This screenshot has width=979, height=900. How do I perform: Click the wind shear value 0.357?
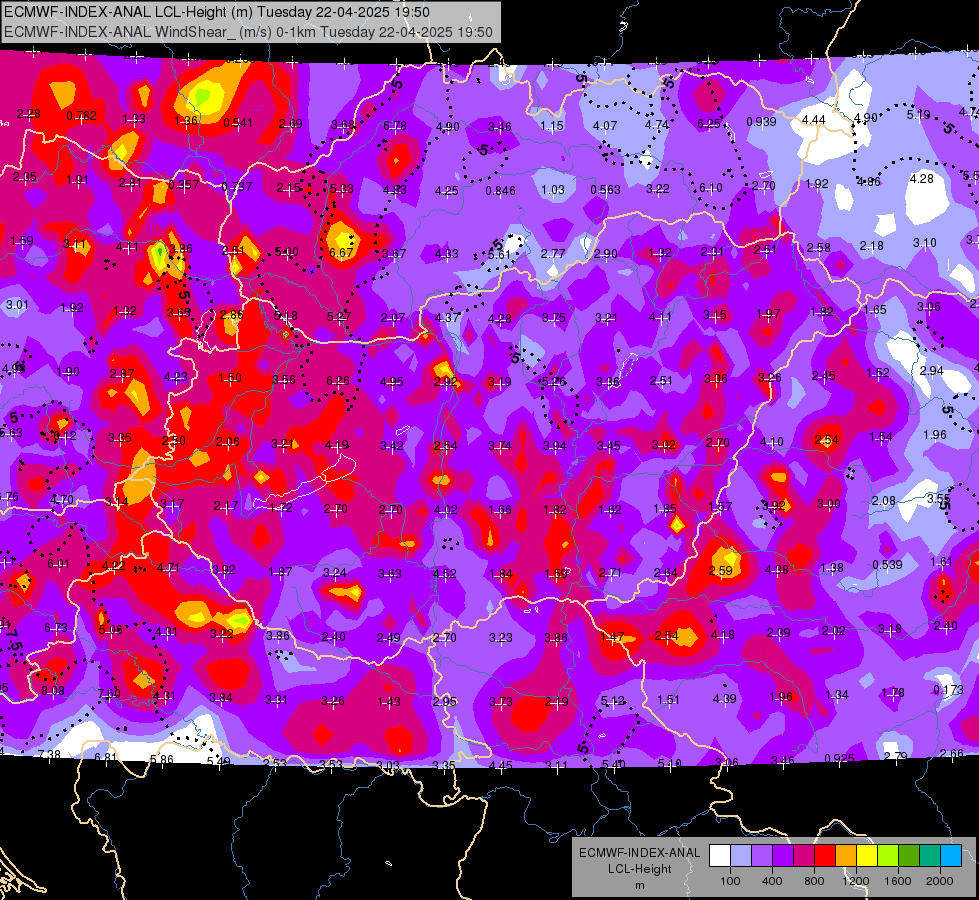[184, 185]
